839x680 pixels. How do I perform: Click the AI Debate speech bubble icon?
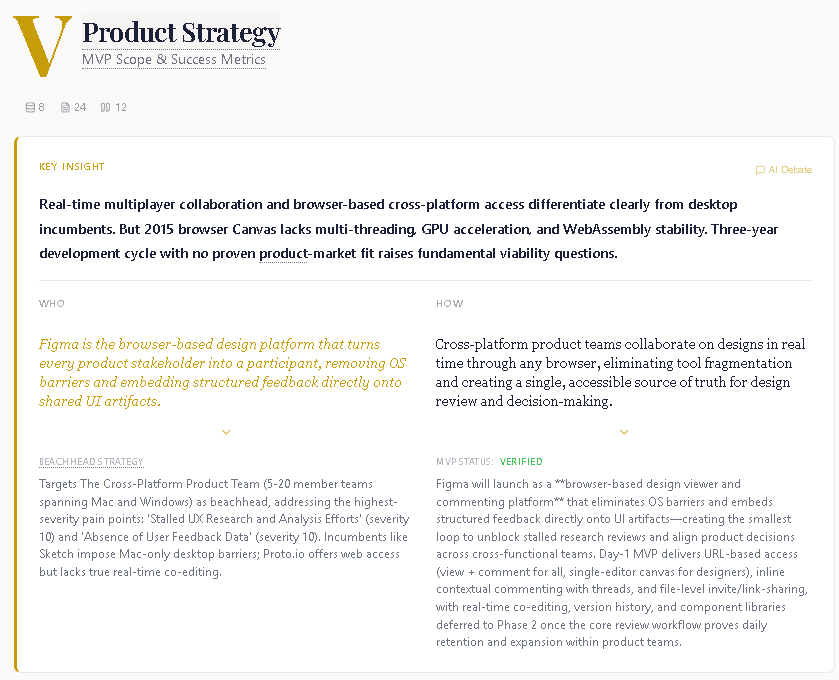[x=760, y=170]
